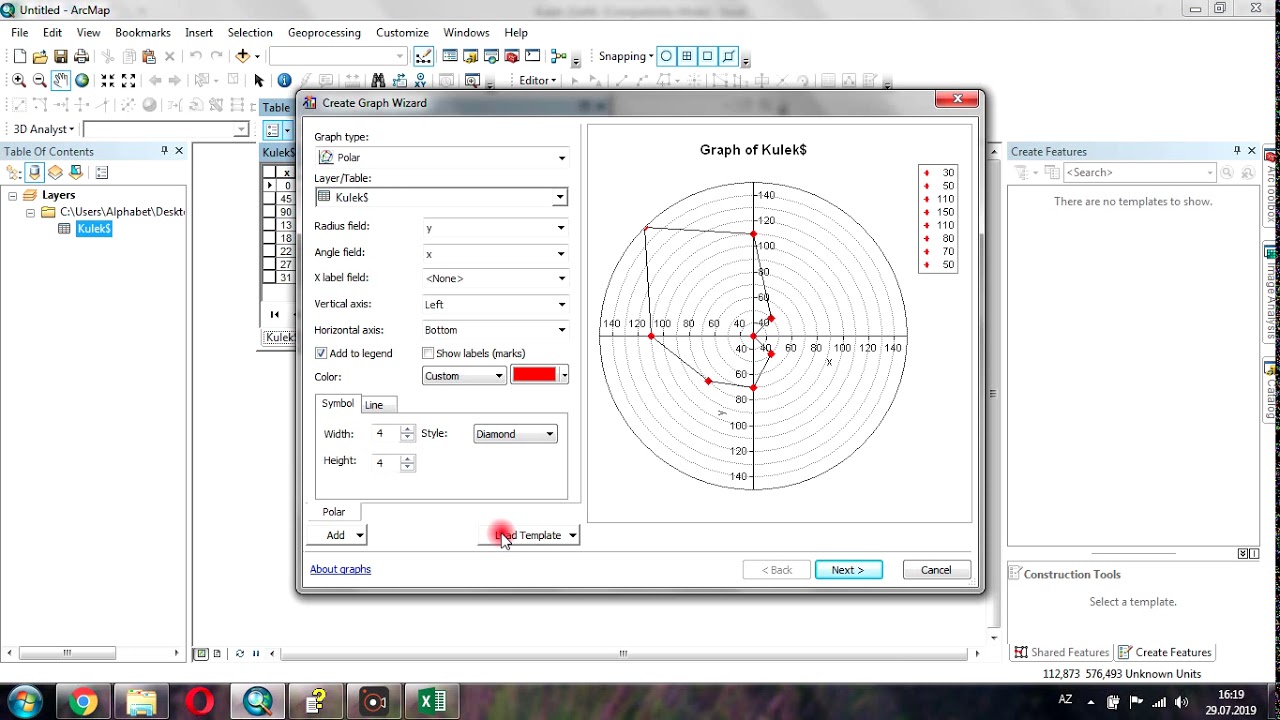Open the Editor Toolbar icon
Screen dimensions: 1280x720
tap(424, 57)
